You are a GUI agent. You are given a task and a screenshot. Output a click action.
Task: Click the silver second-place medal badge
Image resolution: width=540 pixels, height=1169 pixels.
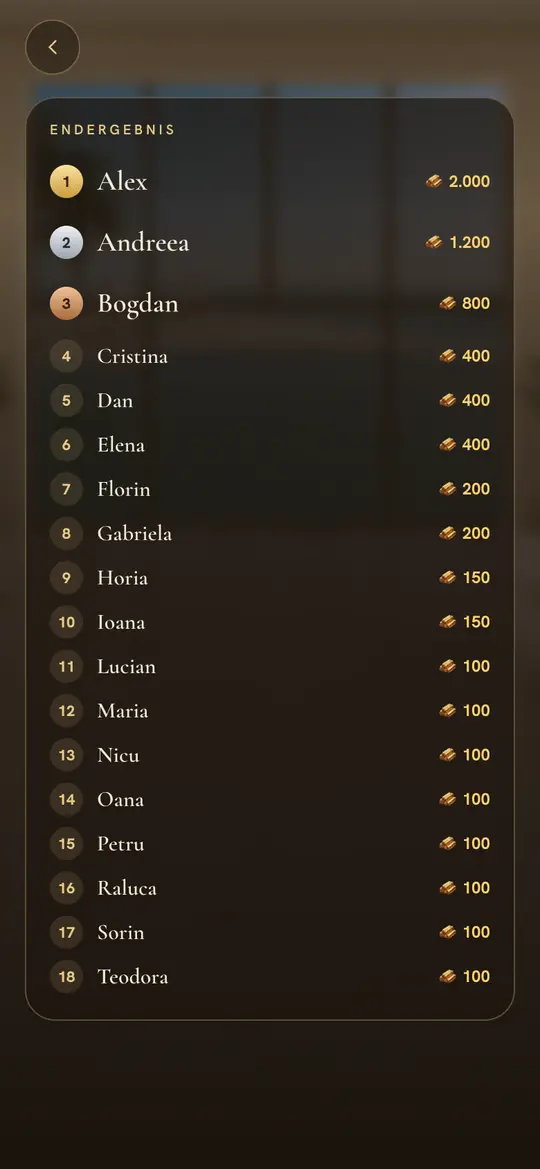66,242
